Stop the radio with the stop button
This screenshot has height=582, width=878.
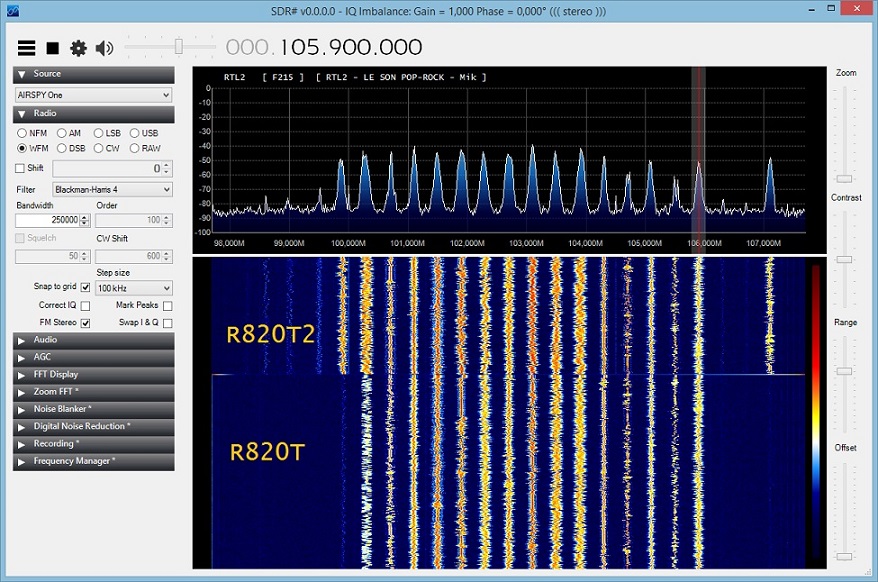point(53,48)
